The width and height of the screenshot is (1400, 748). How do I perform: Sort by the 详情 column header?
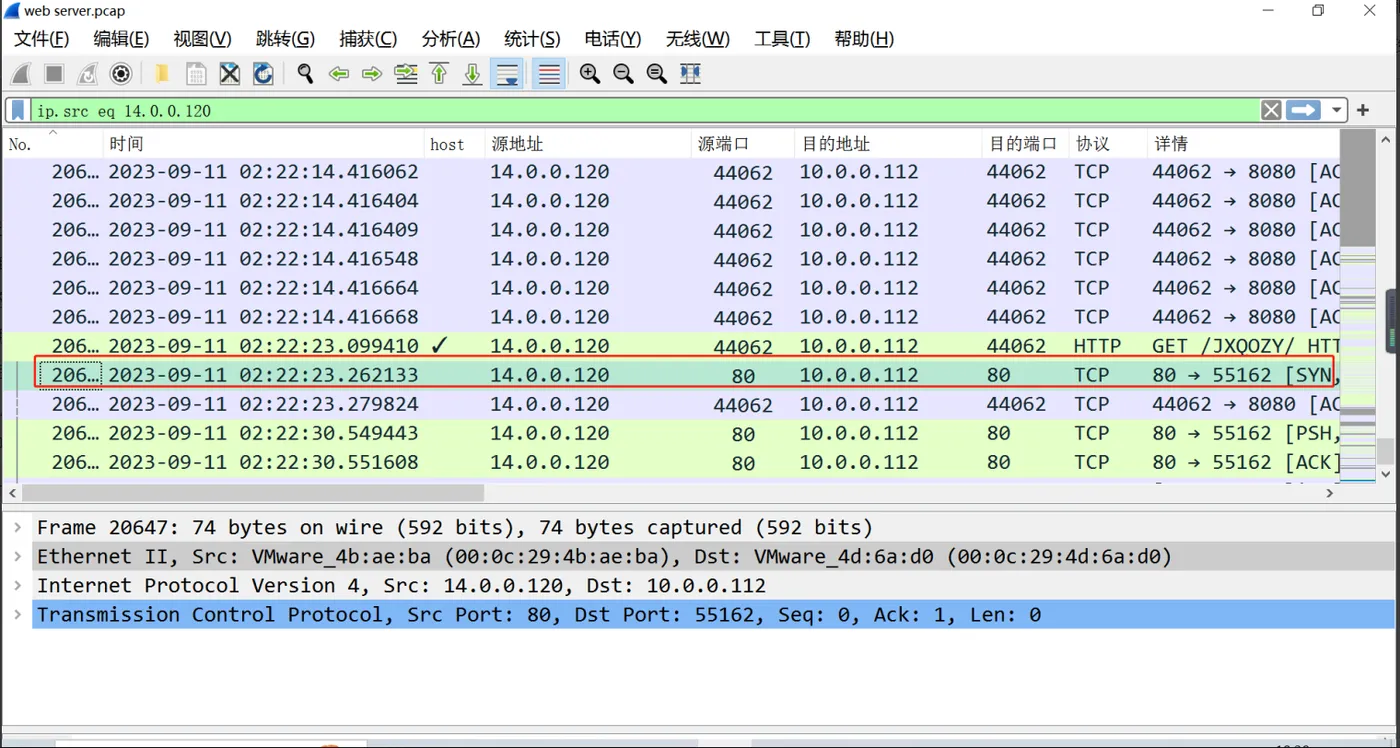point(1243,144)
